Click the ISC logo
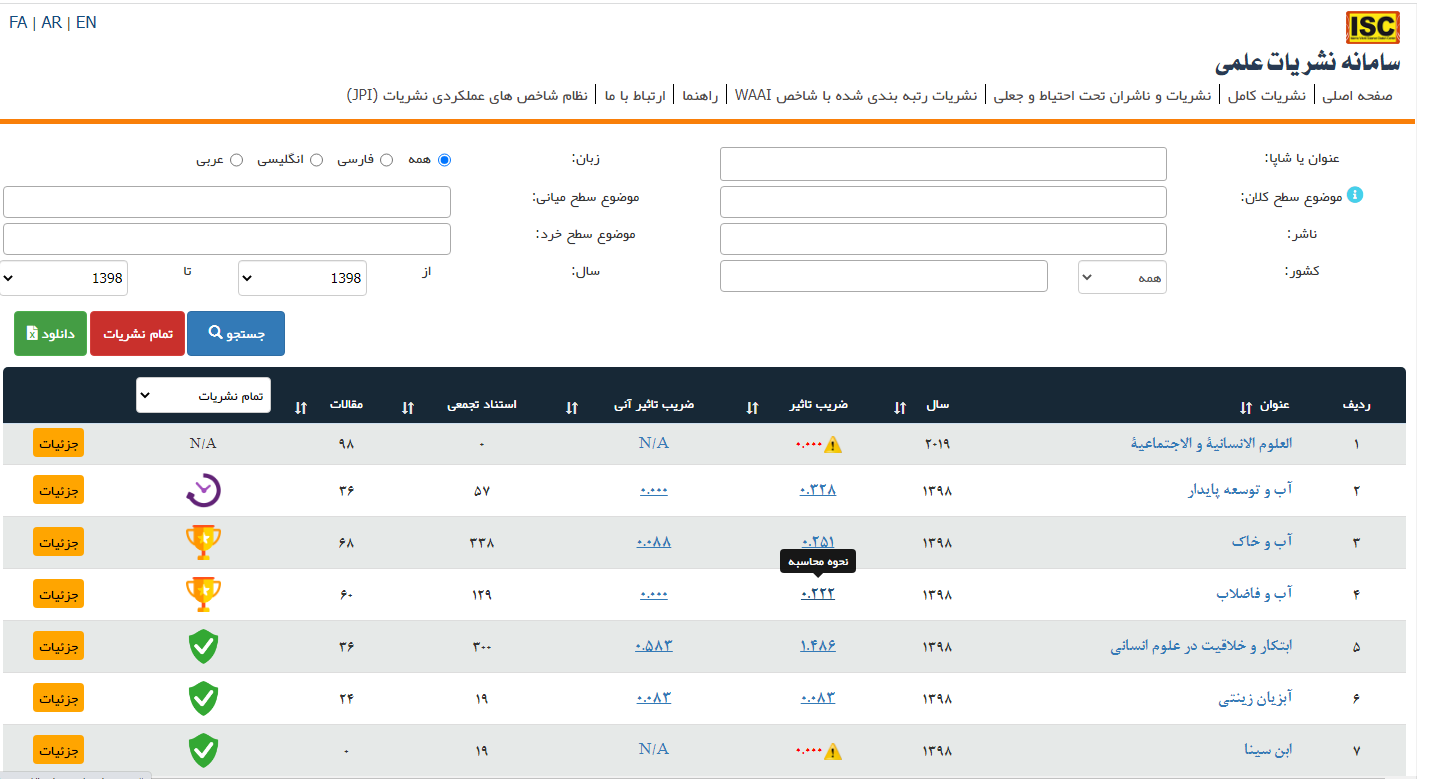The width and height of the screenshot is (1440, 780). click(1372, 27)
